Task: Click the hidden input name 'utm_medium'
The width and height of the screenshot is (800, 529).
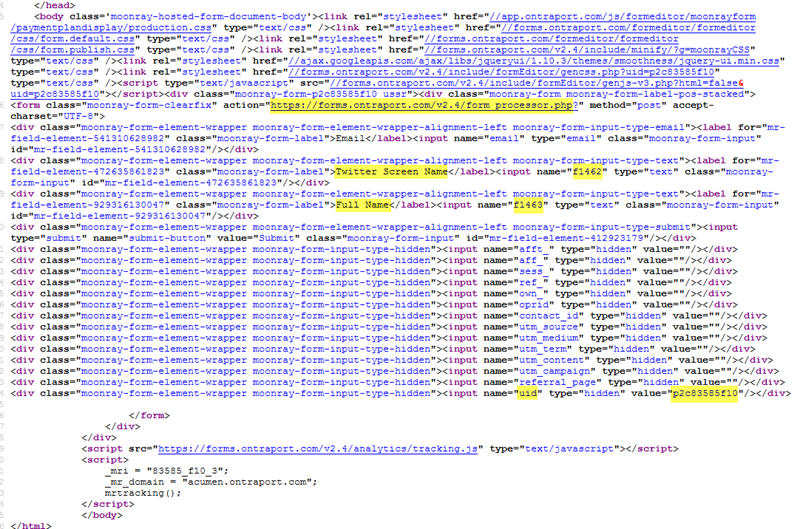Action: point(548,338)
